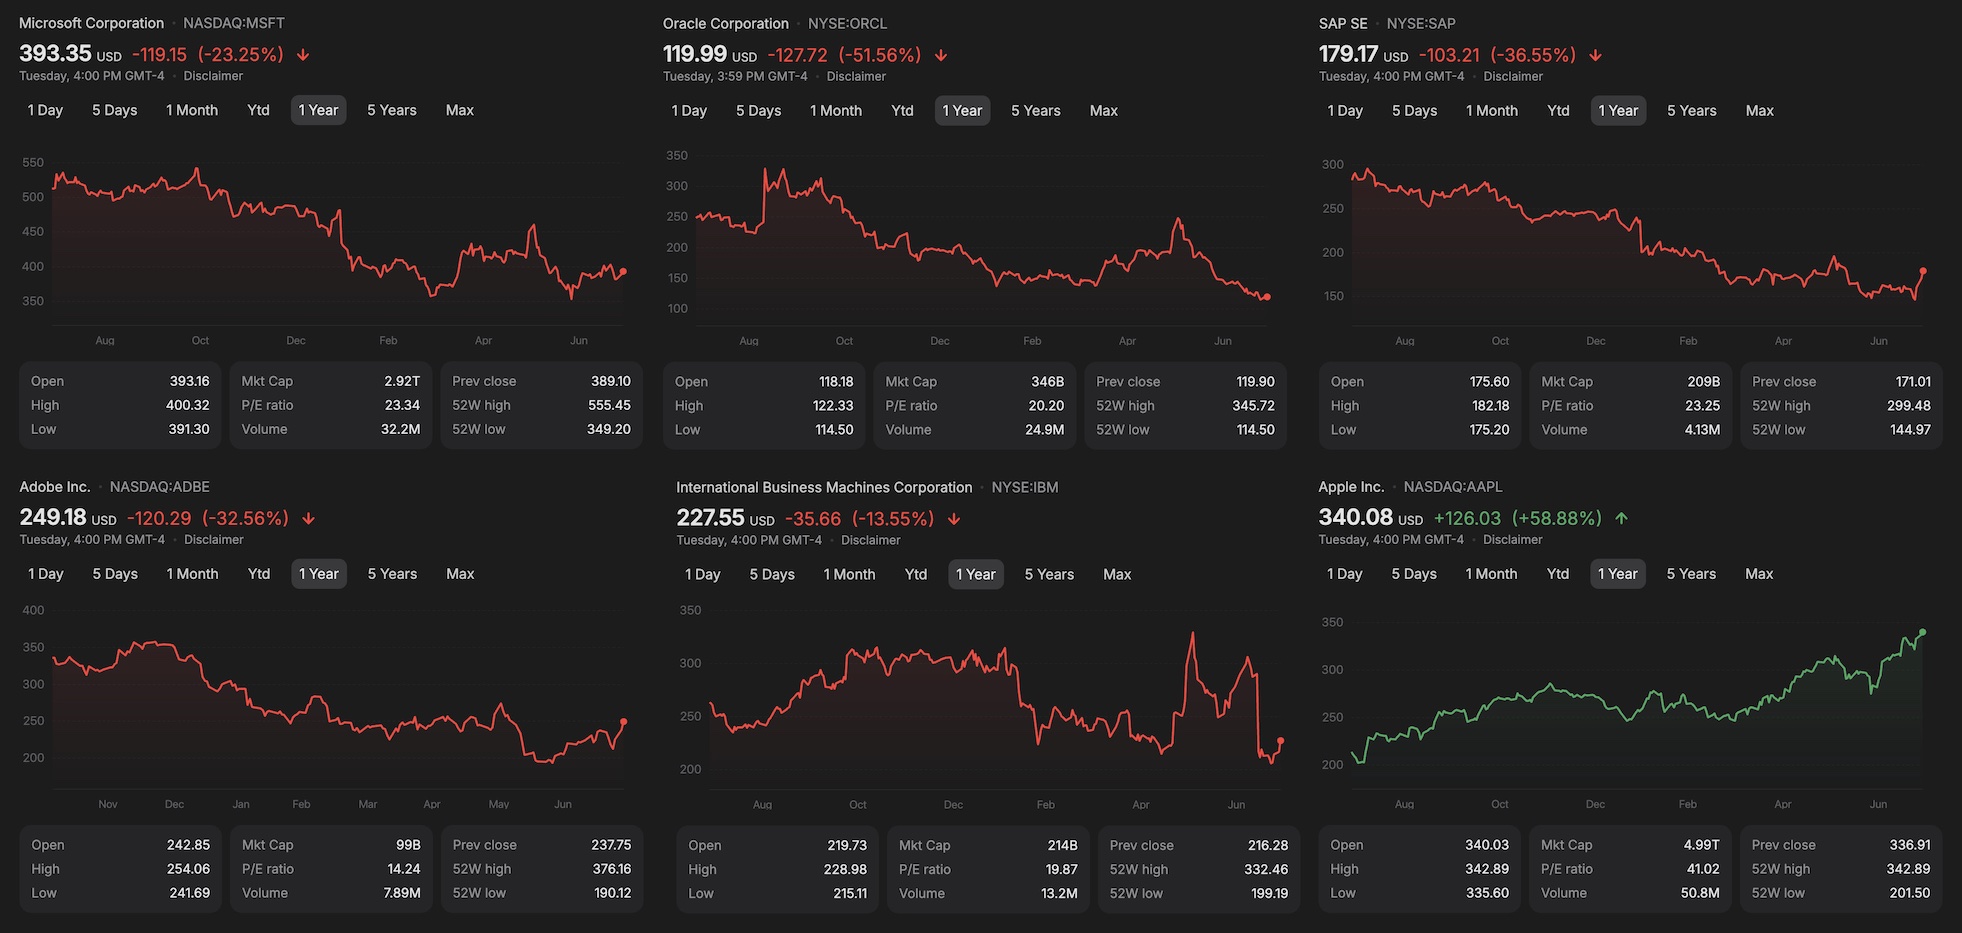This screenshot has height=933, width=1962.
Task: Open the Disclaimer link under Apple's price
Action: click(x=1513, y=540)
